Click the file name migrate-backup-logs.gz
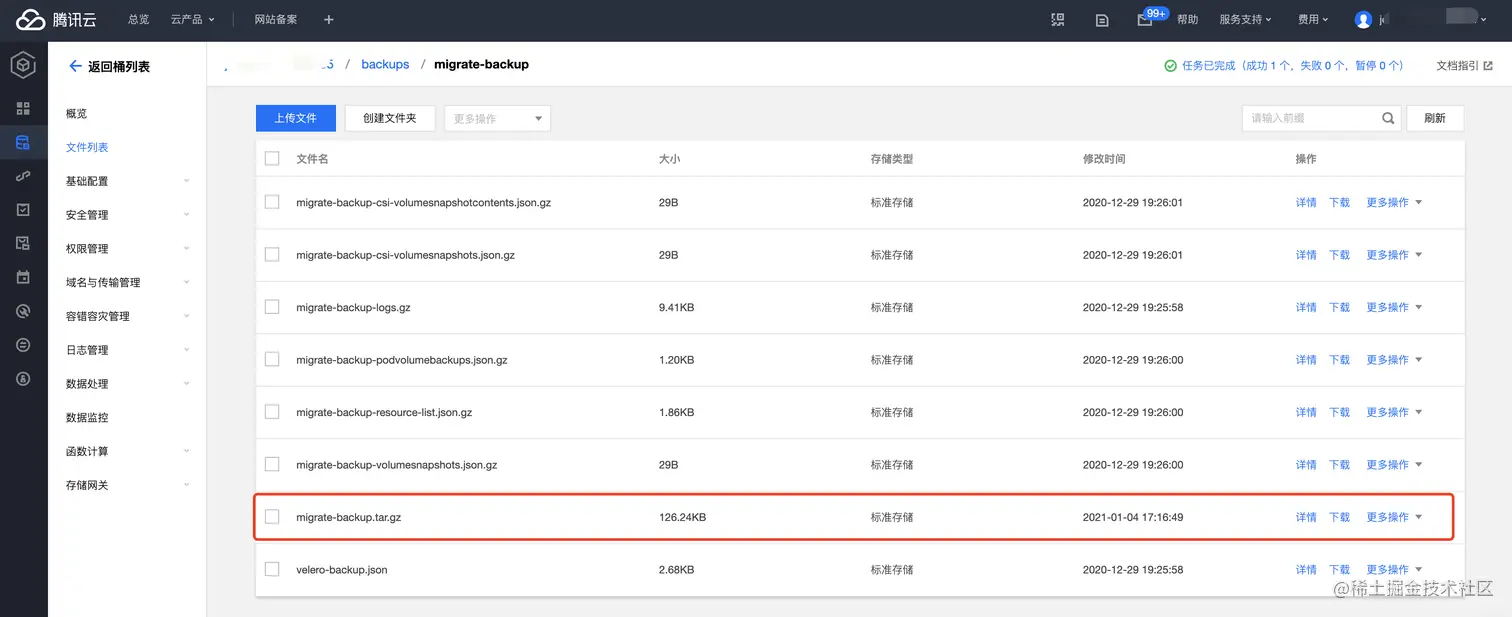 (x=353, y=307)
